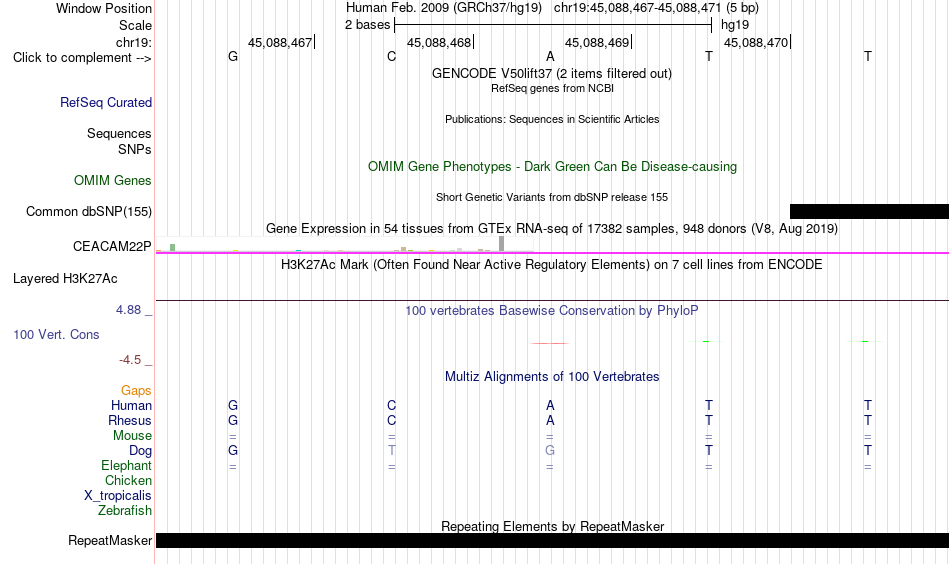
Task: Click the X_tropicalis alignment row label
Action: [118, 496]
